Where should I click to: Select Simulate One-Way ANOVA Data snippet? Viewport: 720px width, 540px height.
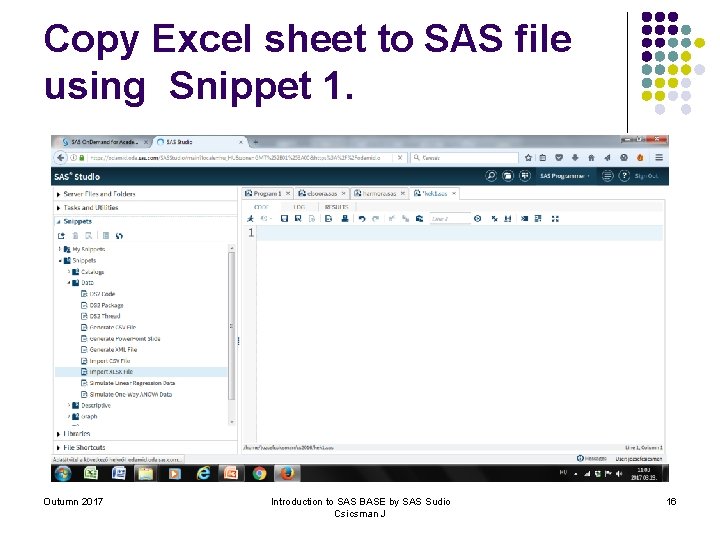click(x=131, y=394)
